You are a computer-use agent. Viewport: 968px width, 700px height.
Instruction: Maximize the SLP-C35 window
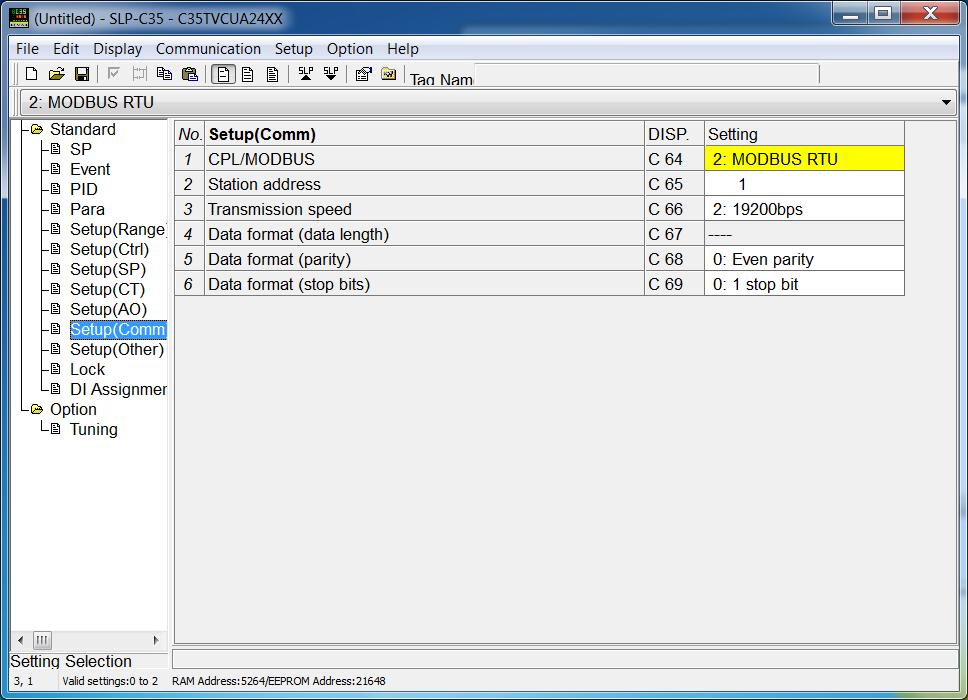click(x=883, y=14)
